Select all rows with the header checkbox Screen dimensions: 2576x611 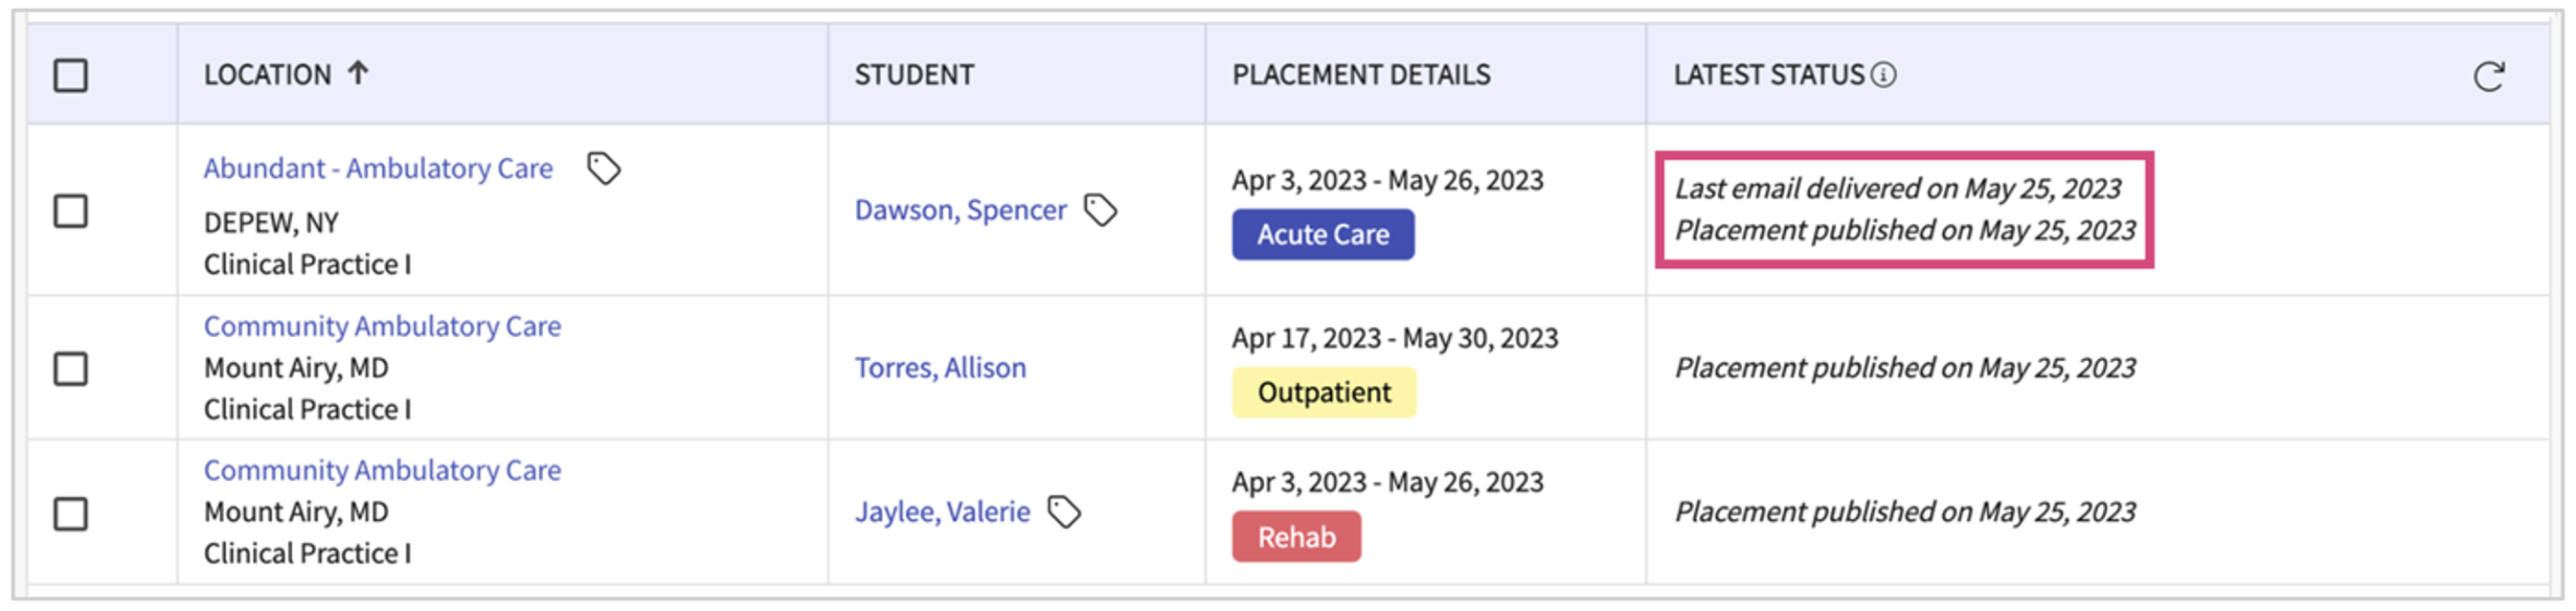coord(70,72)
